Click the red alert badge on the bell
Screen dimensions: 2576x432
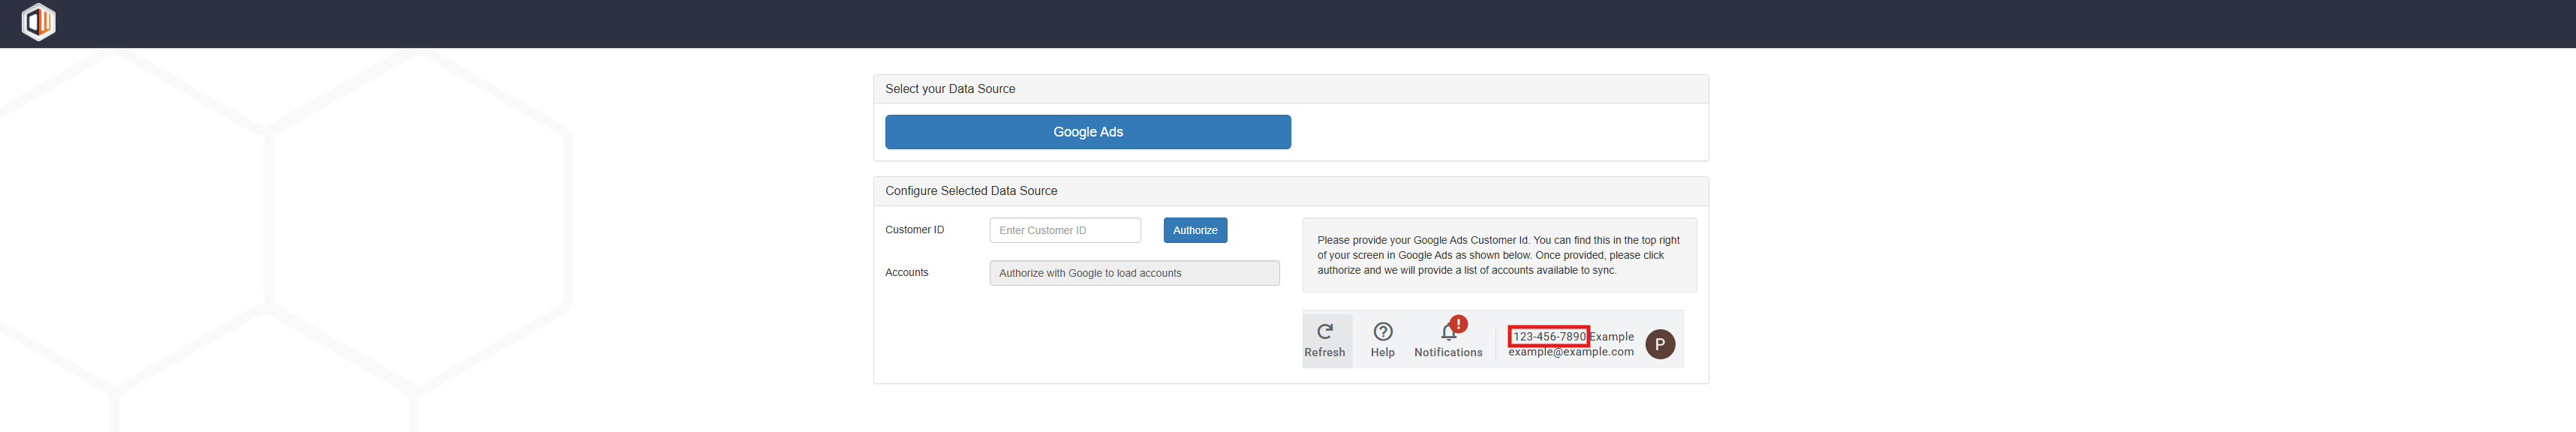pos(1459,324)
